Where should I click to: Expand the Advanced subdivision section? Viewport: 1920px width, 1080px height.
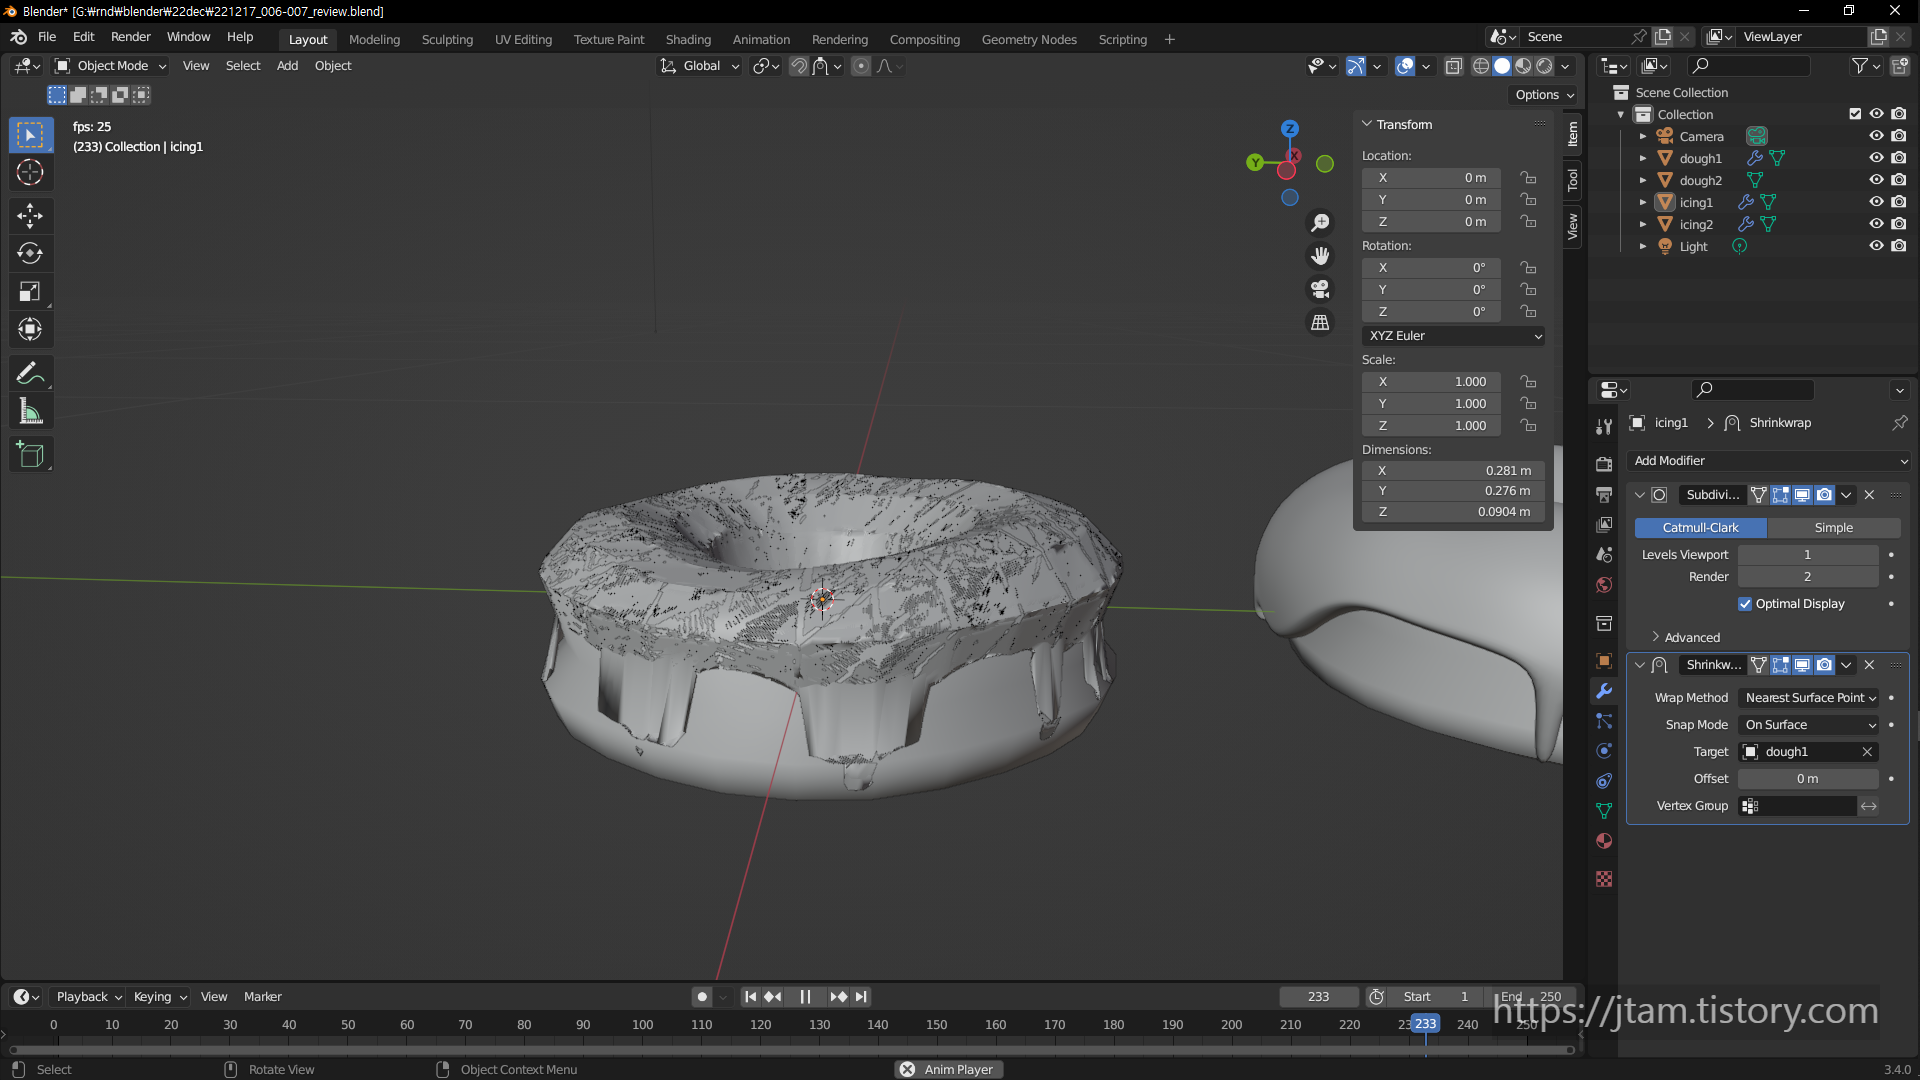pyautogui.click(x=1692, y=637)
